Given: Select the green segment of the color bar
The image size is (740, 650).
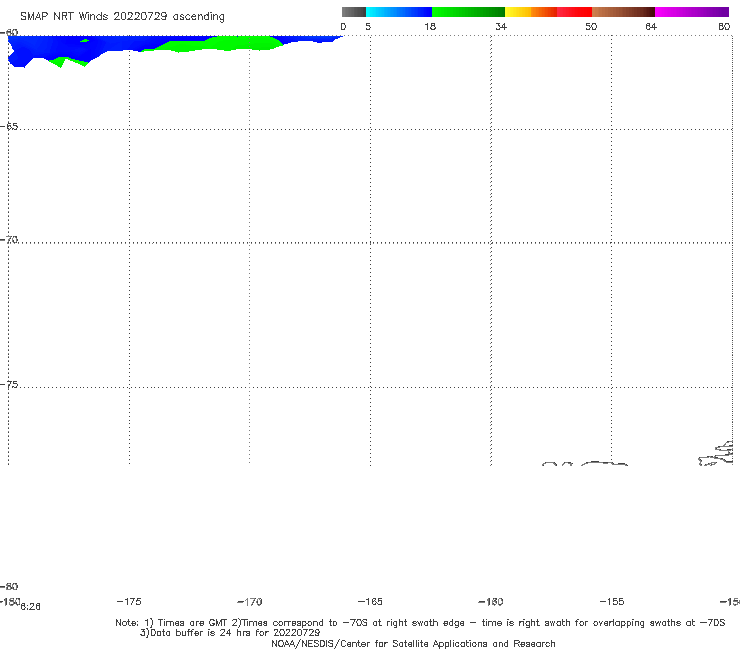Looking at the screenshot, I should [x=468, y=12].
